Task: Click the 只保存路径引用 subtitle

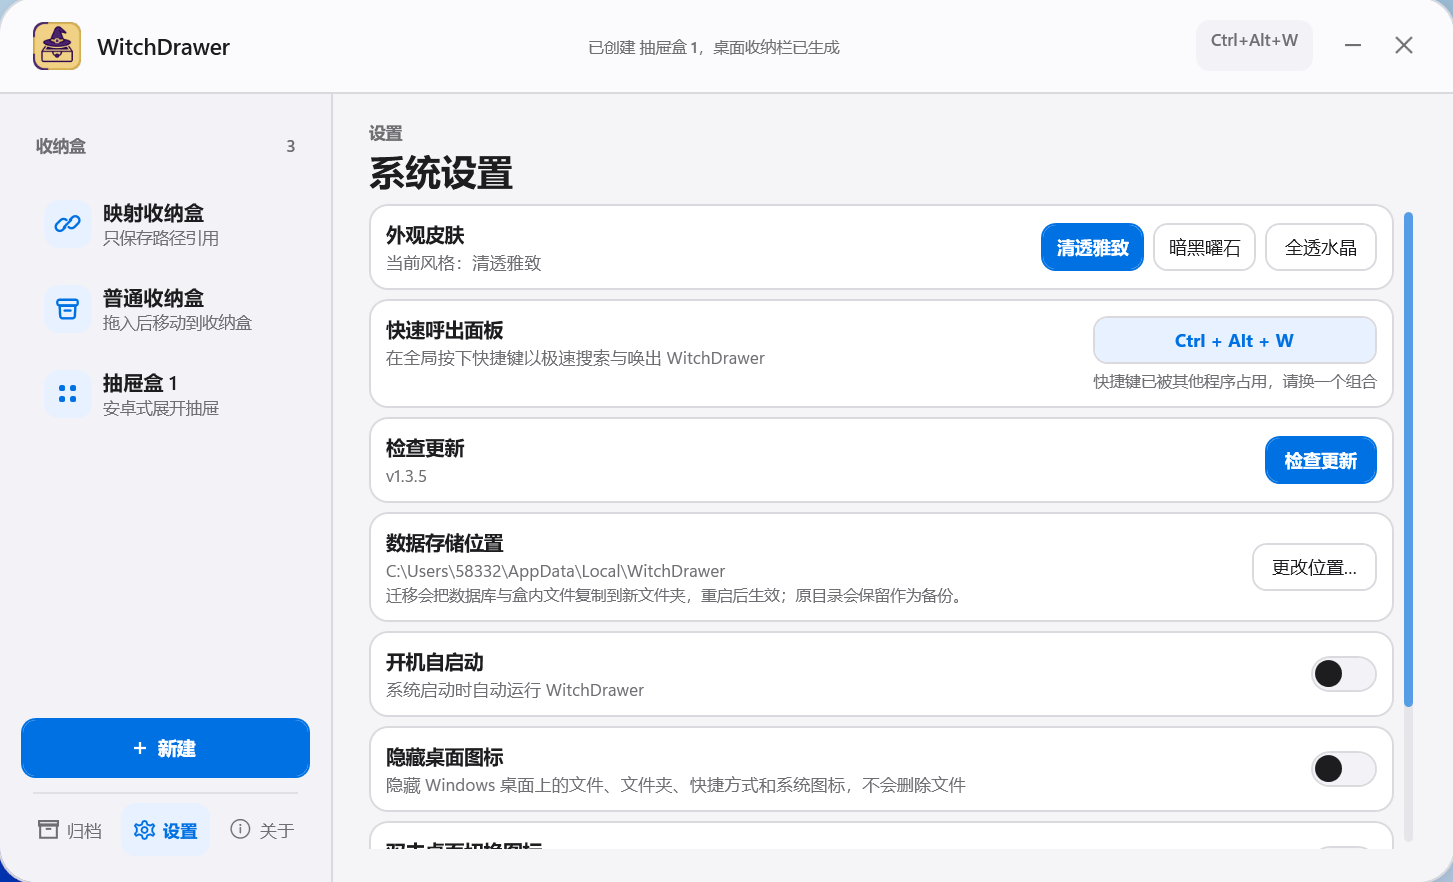Action: [160, 238]
